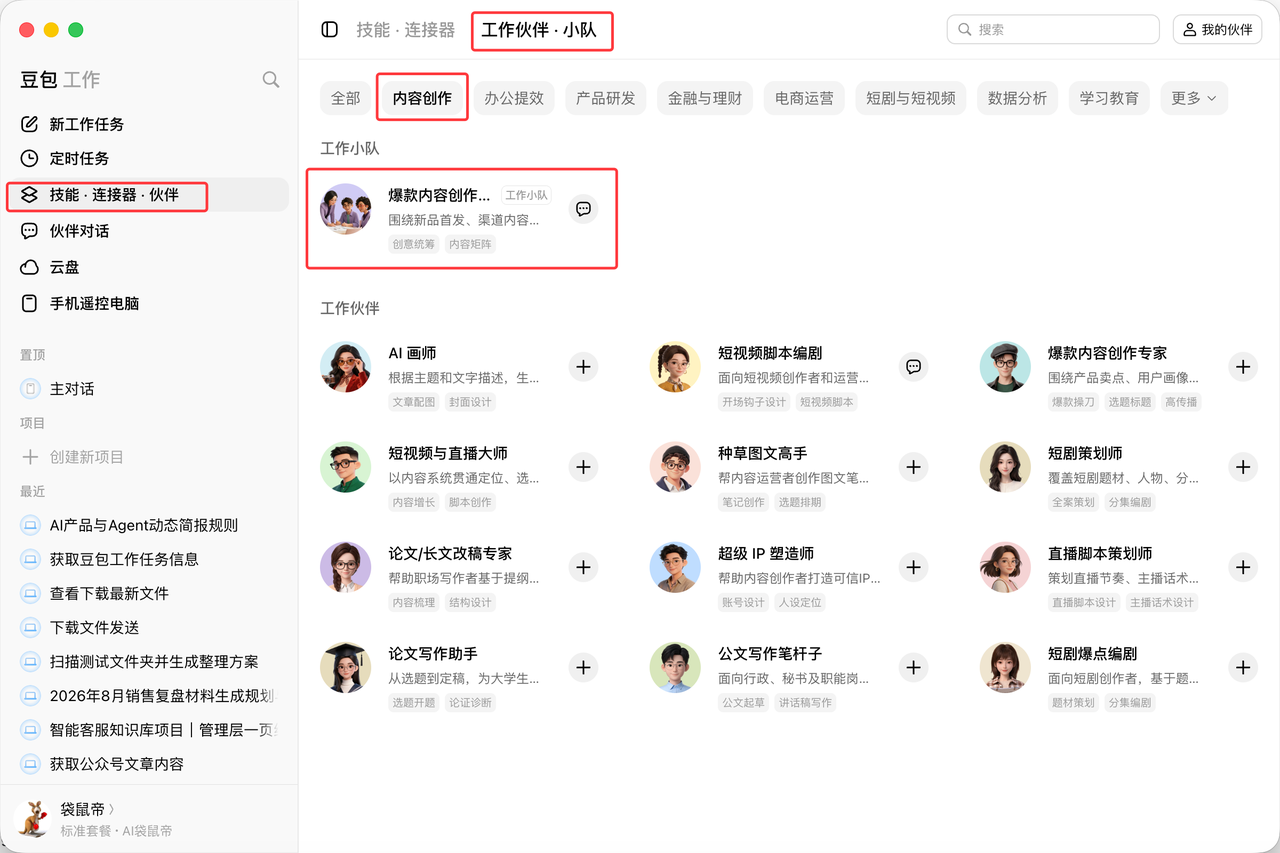Select 技能 · 连接器 · 伙伴 sidebar item
The image size is (1280, 853).
pyautogui.click(x=148, y=195)
